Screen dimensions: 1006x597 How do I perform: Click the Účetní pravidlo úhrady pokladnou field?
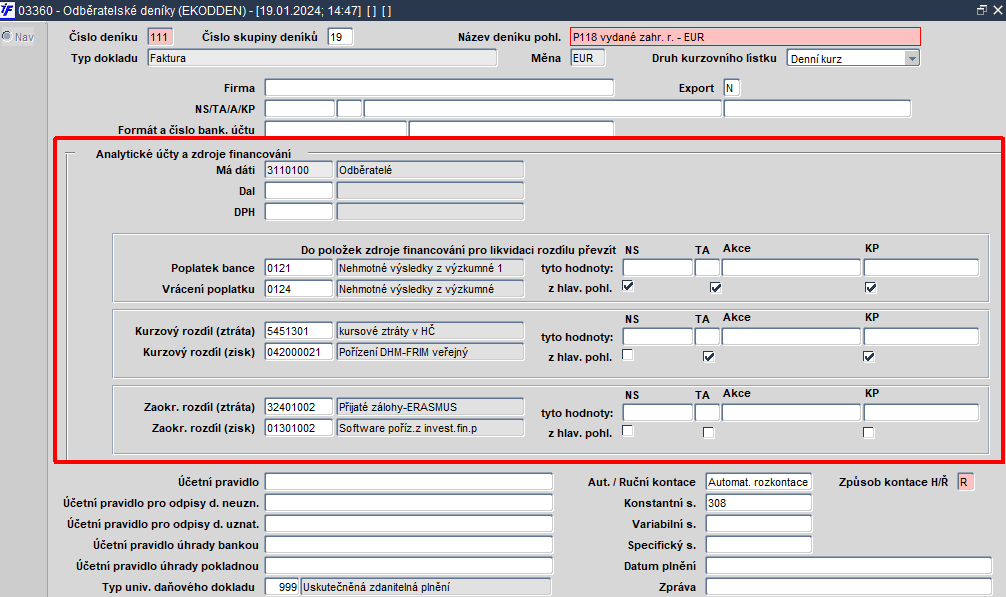[409, 566]
